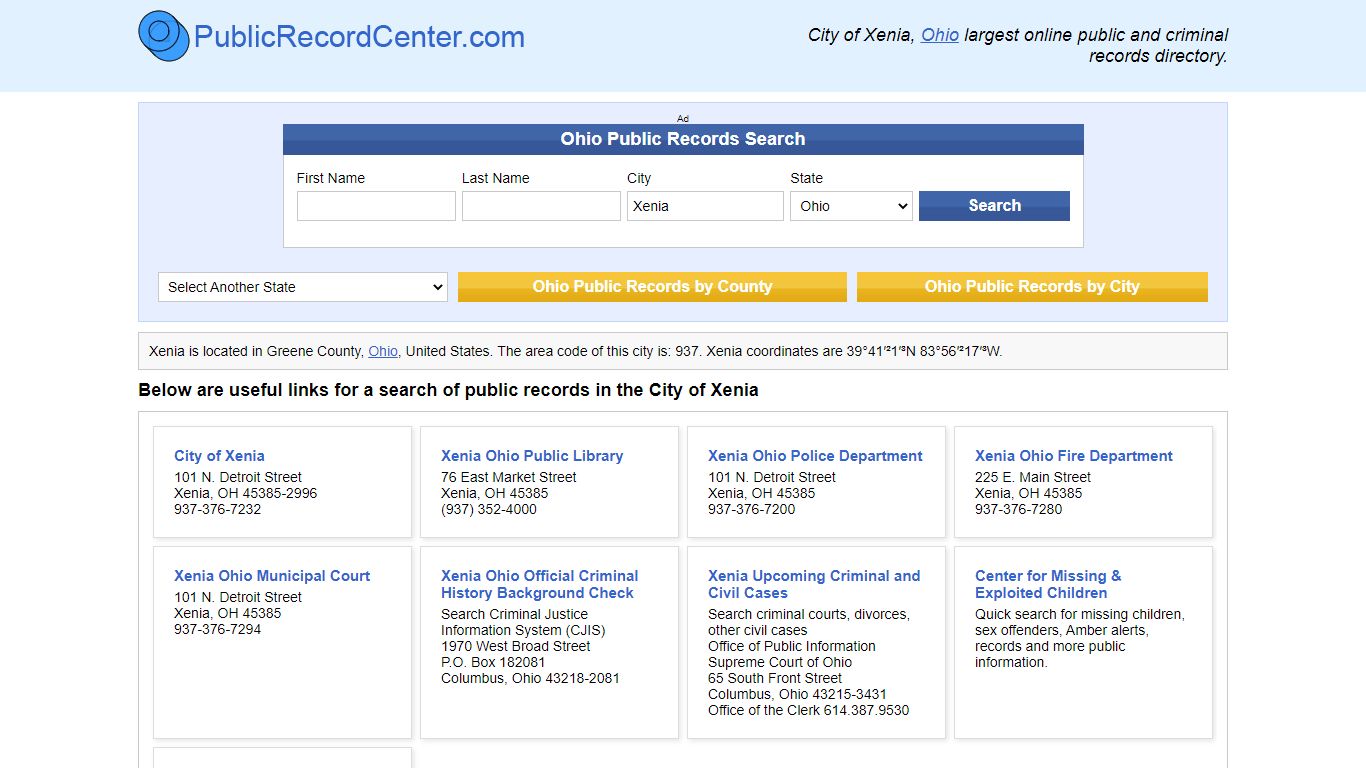Expand the Select Another State dropdown
The width and height of the screenshot is (1366, 768).
[302, 287]
